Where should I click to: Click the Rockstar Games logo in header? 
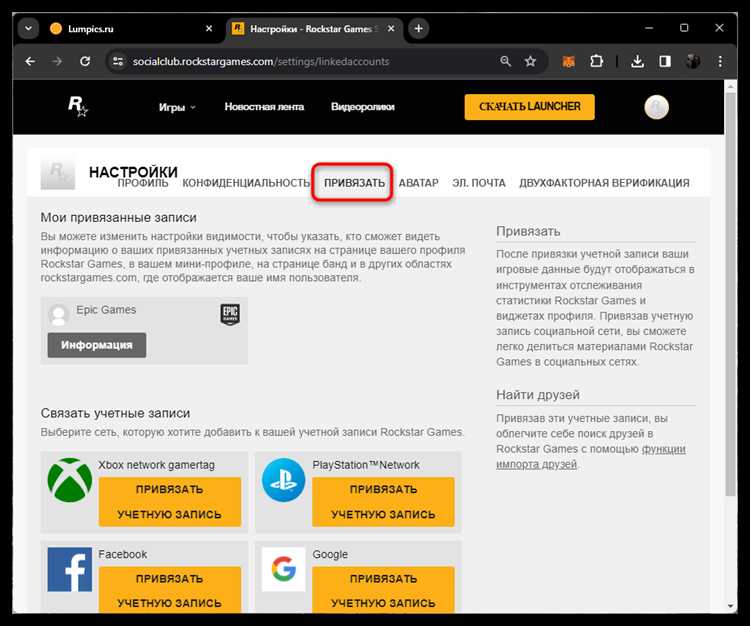click(77, 106)
